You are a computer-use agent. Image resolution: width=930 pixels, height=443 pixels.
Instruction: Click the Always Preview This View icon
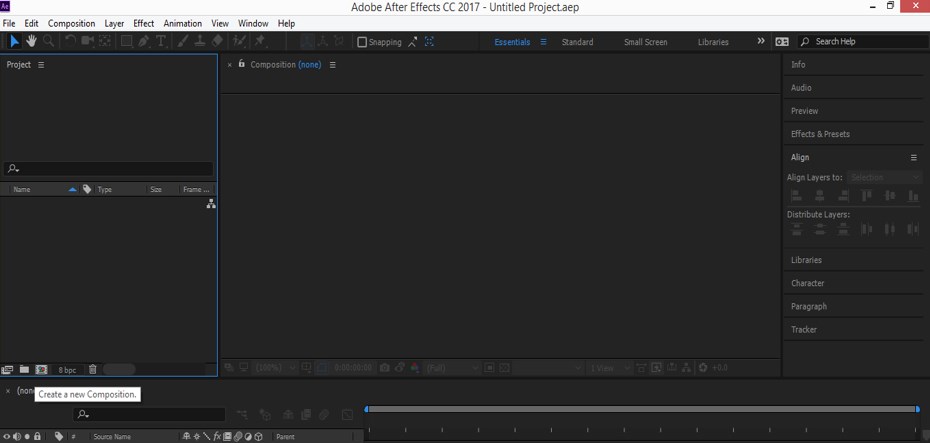pos(229,368)
